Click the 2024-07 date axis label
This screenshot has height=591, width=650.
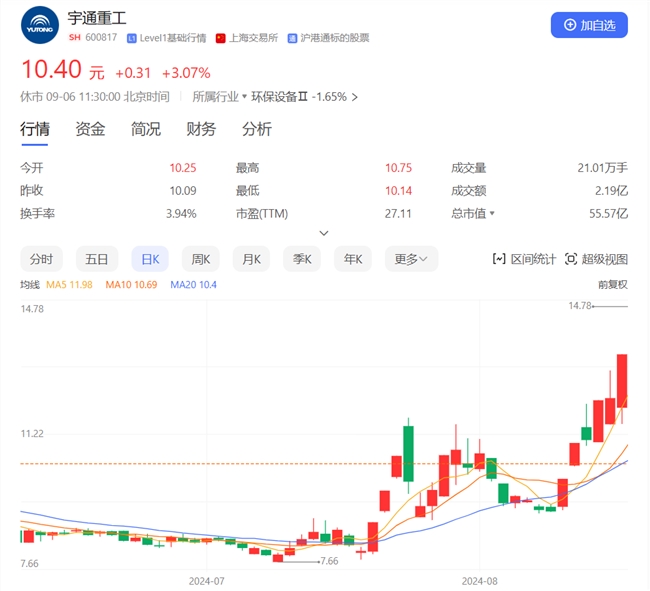(206, 581)
